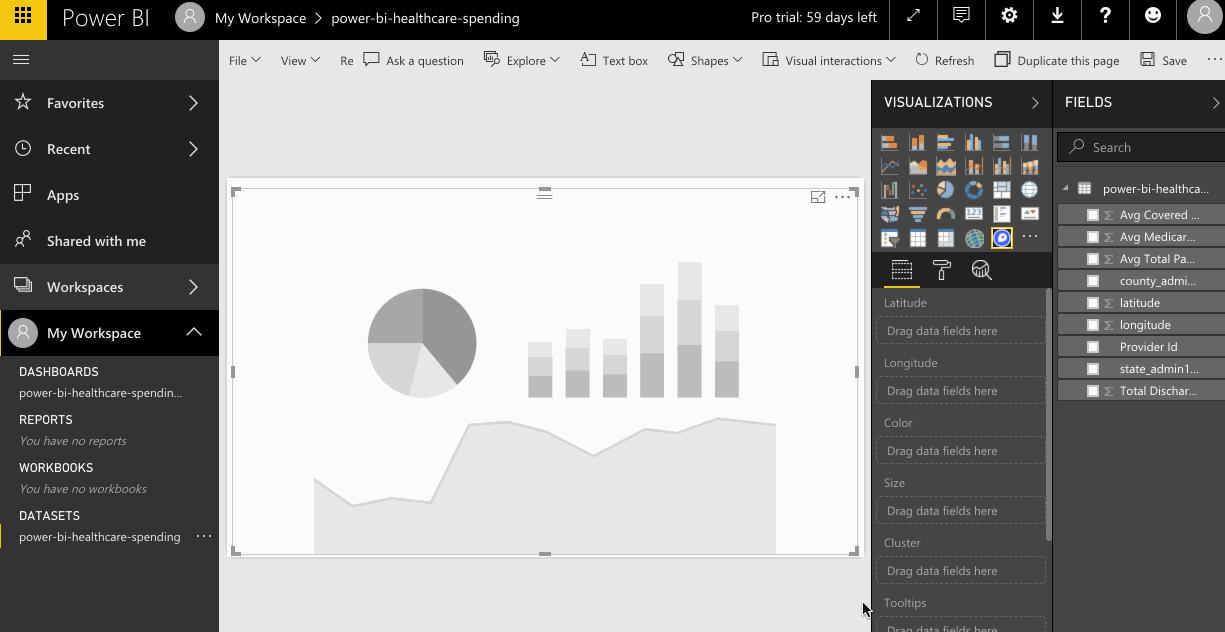Open the View menu
The image size is (1225, 632).
tap(299, 60)
